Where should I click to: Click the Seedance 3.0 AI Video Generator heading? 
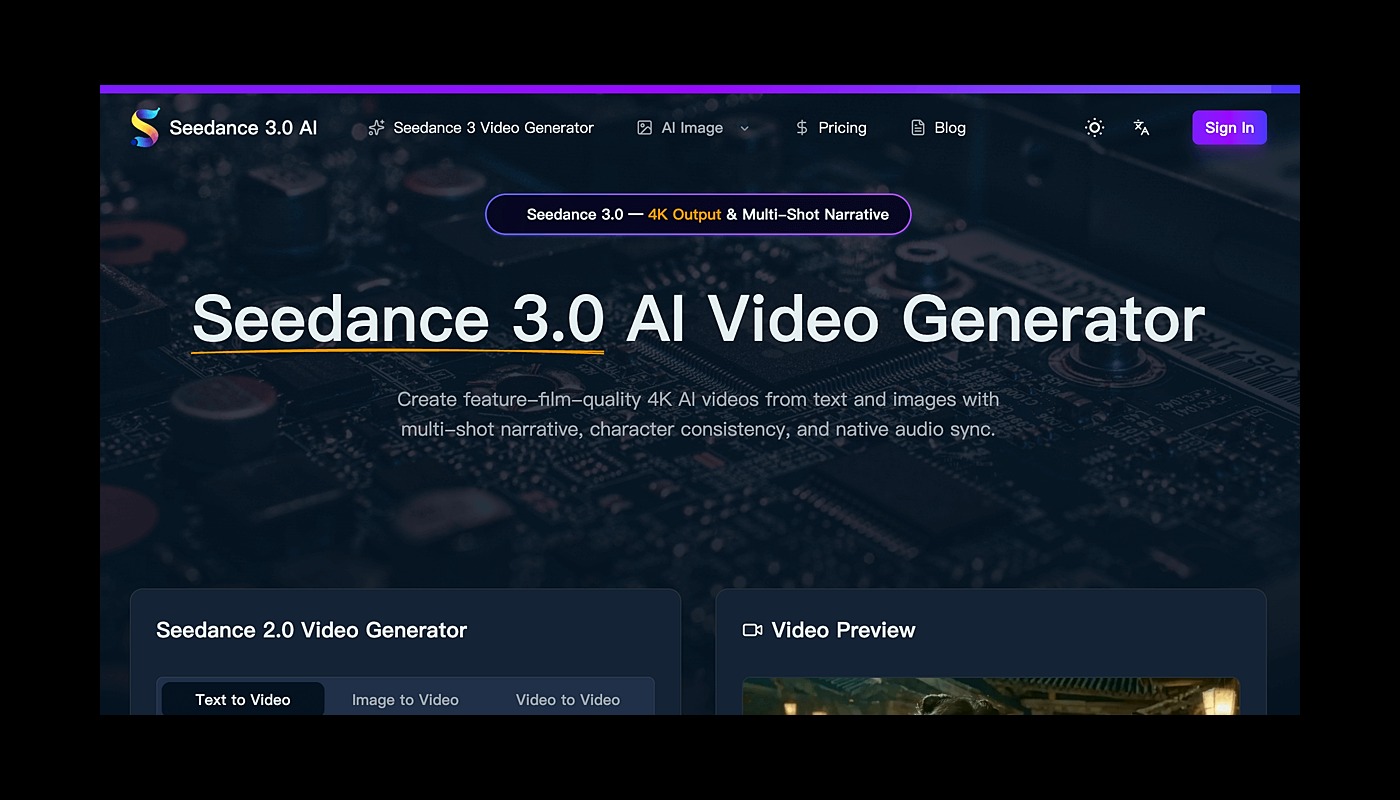point(698,320)
